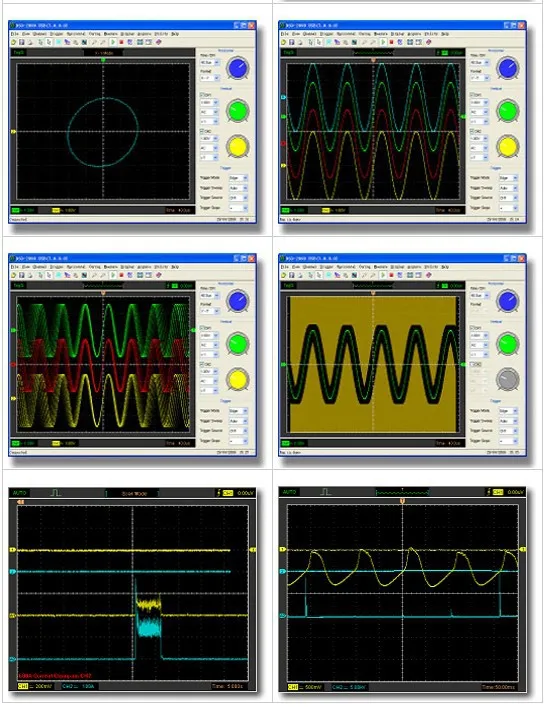This screenshot has width=546, height=707.
Task: Click the Save disk icon in the X-Y circle window
Action: 22,42
